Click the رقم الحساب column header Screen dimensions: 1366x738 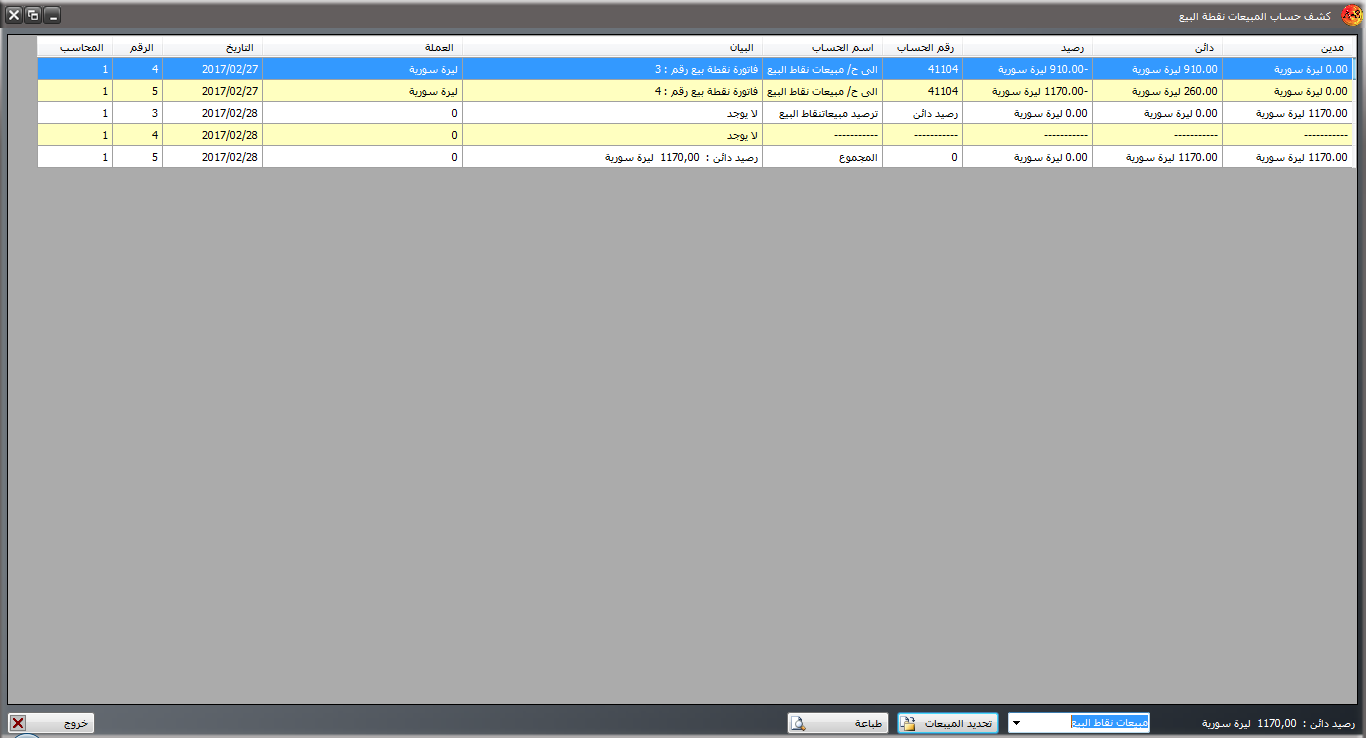pos(922,47)
